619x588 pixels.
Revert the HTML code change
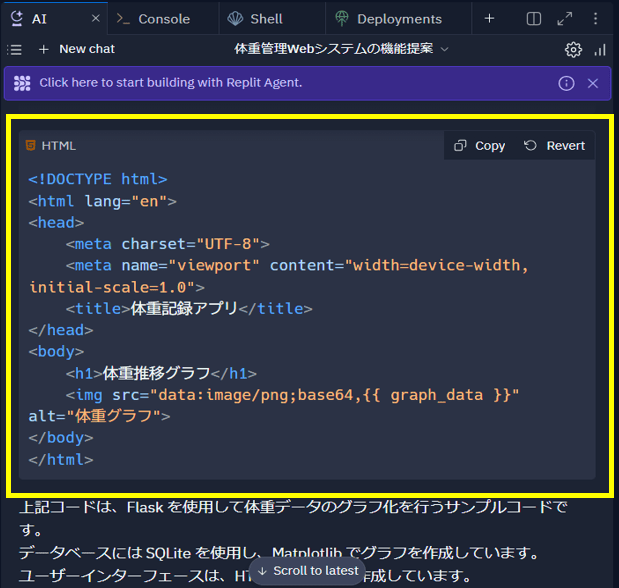tap(555, 146)
